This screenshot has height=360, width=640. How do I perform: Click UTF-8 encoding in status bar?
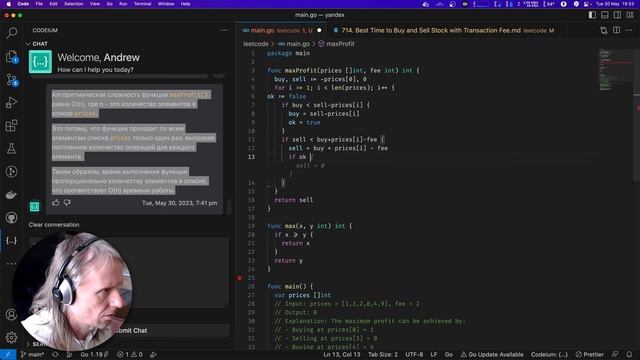(x=414, y=355)
